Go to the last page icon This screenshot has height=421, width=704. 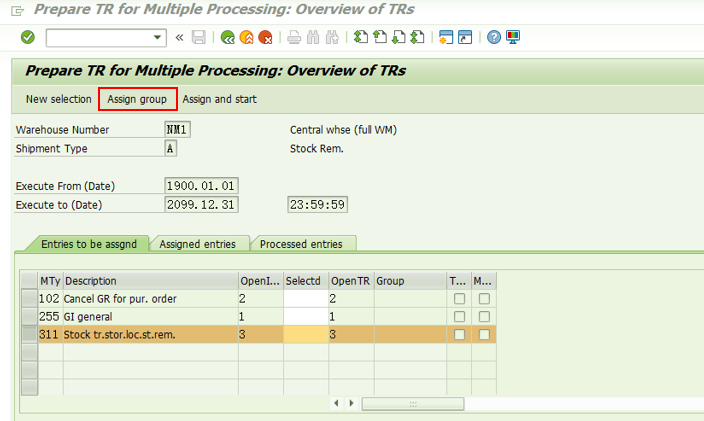coord(418,37)
